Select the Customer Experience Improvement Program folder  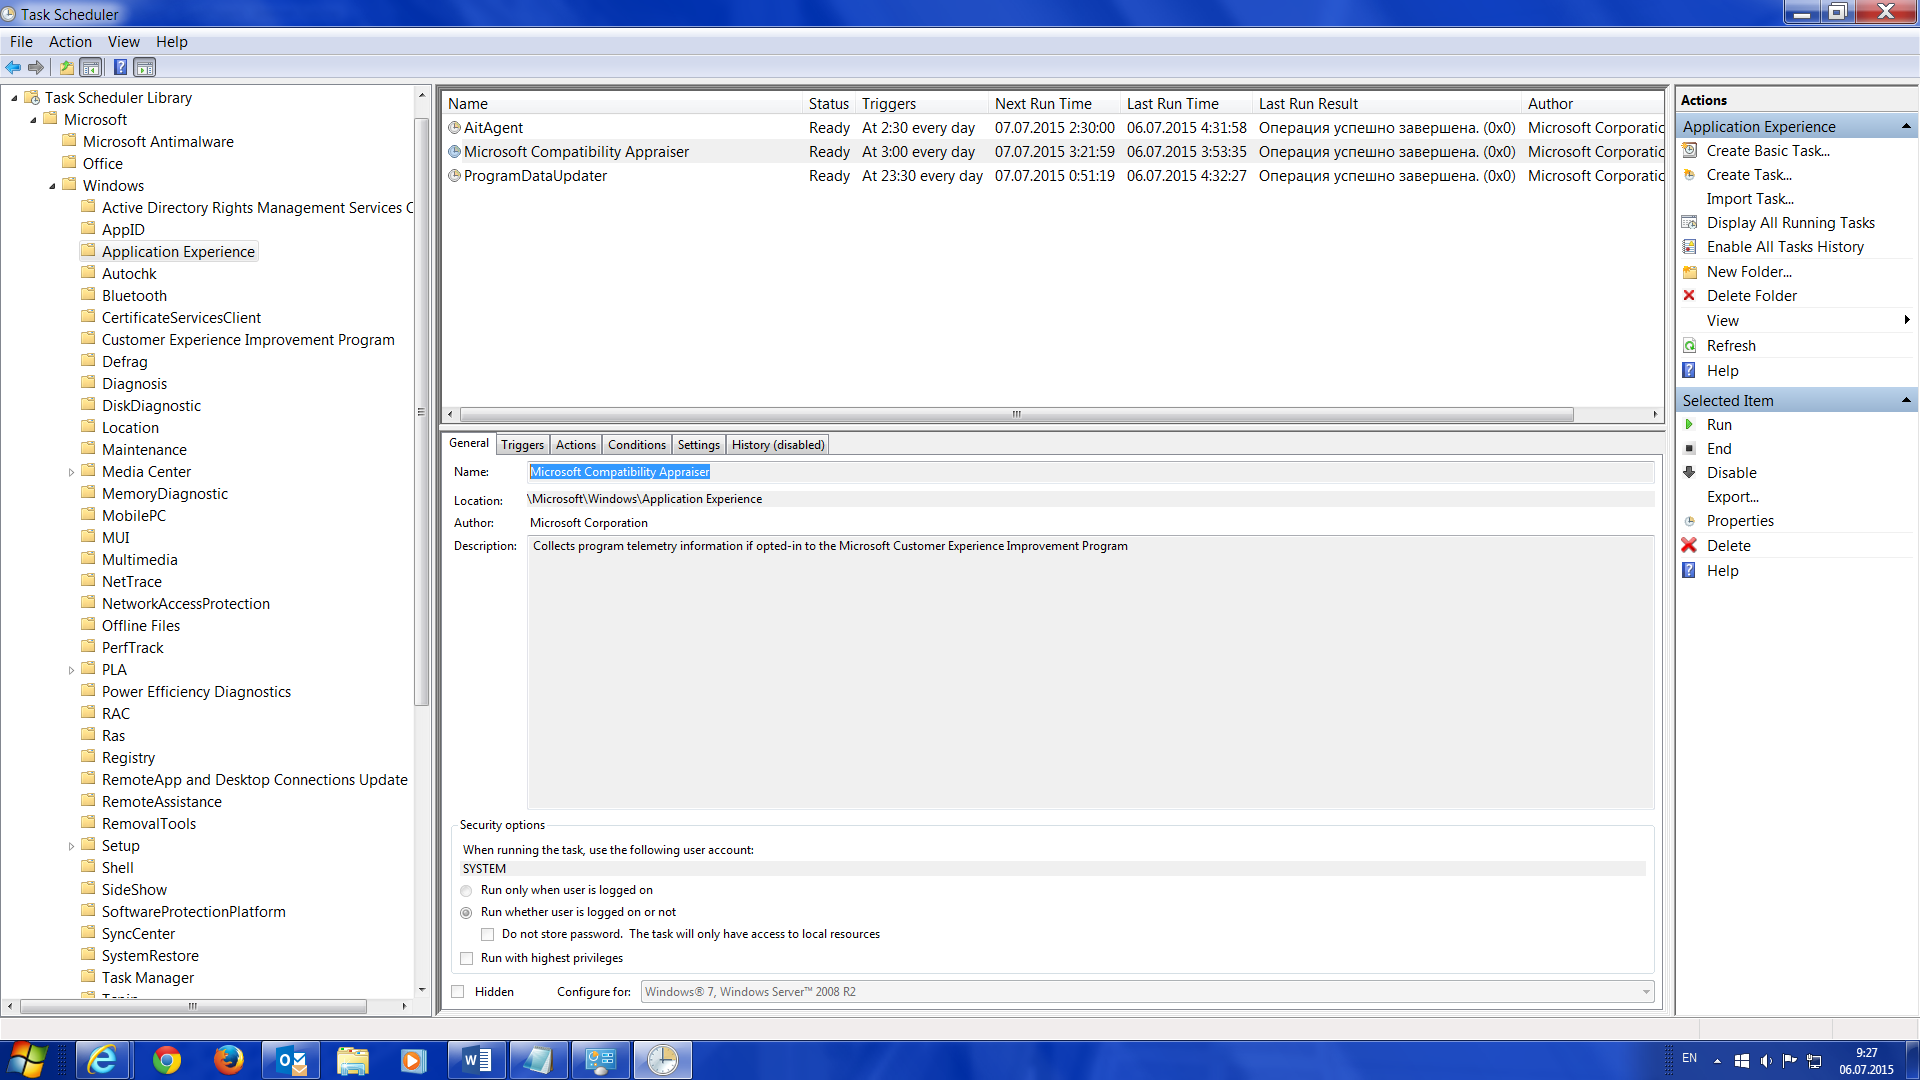click(248, 339)
